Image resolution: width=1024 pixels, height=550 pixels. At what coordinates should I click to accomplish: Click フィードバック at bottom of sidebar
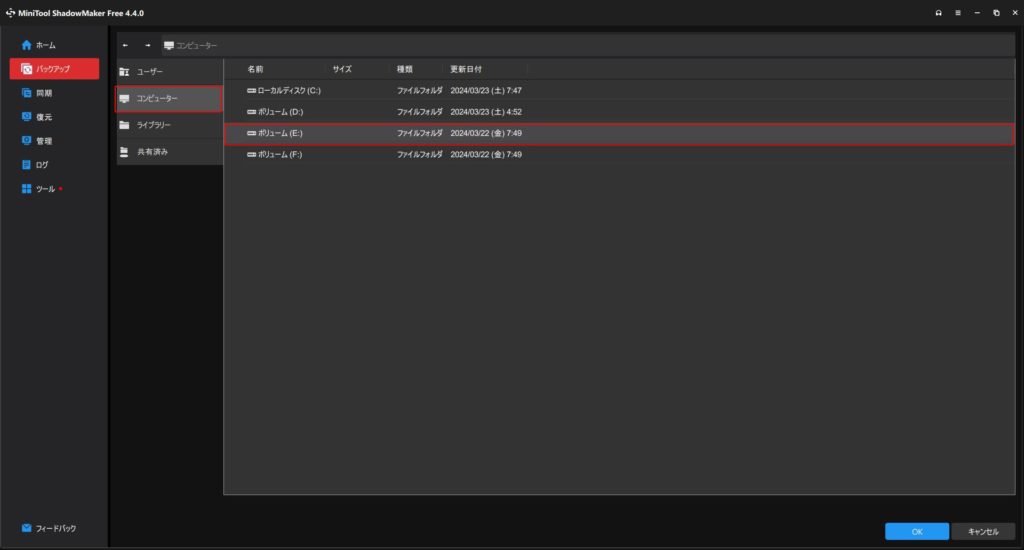[x=55, y=528]
